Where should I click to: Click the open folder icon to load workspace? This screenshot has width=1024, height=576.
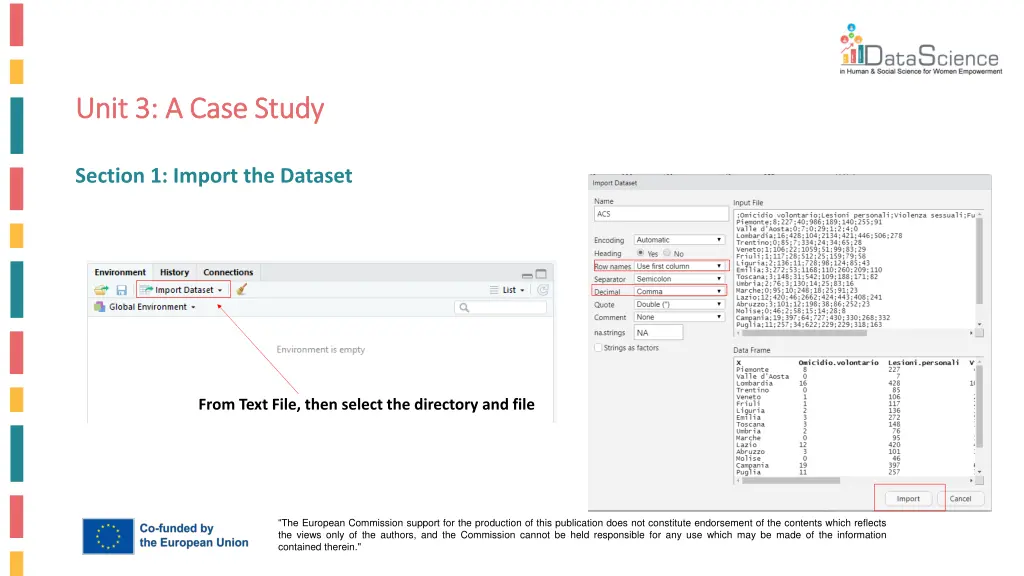[x=102, y=290]
